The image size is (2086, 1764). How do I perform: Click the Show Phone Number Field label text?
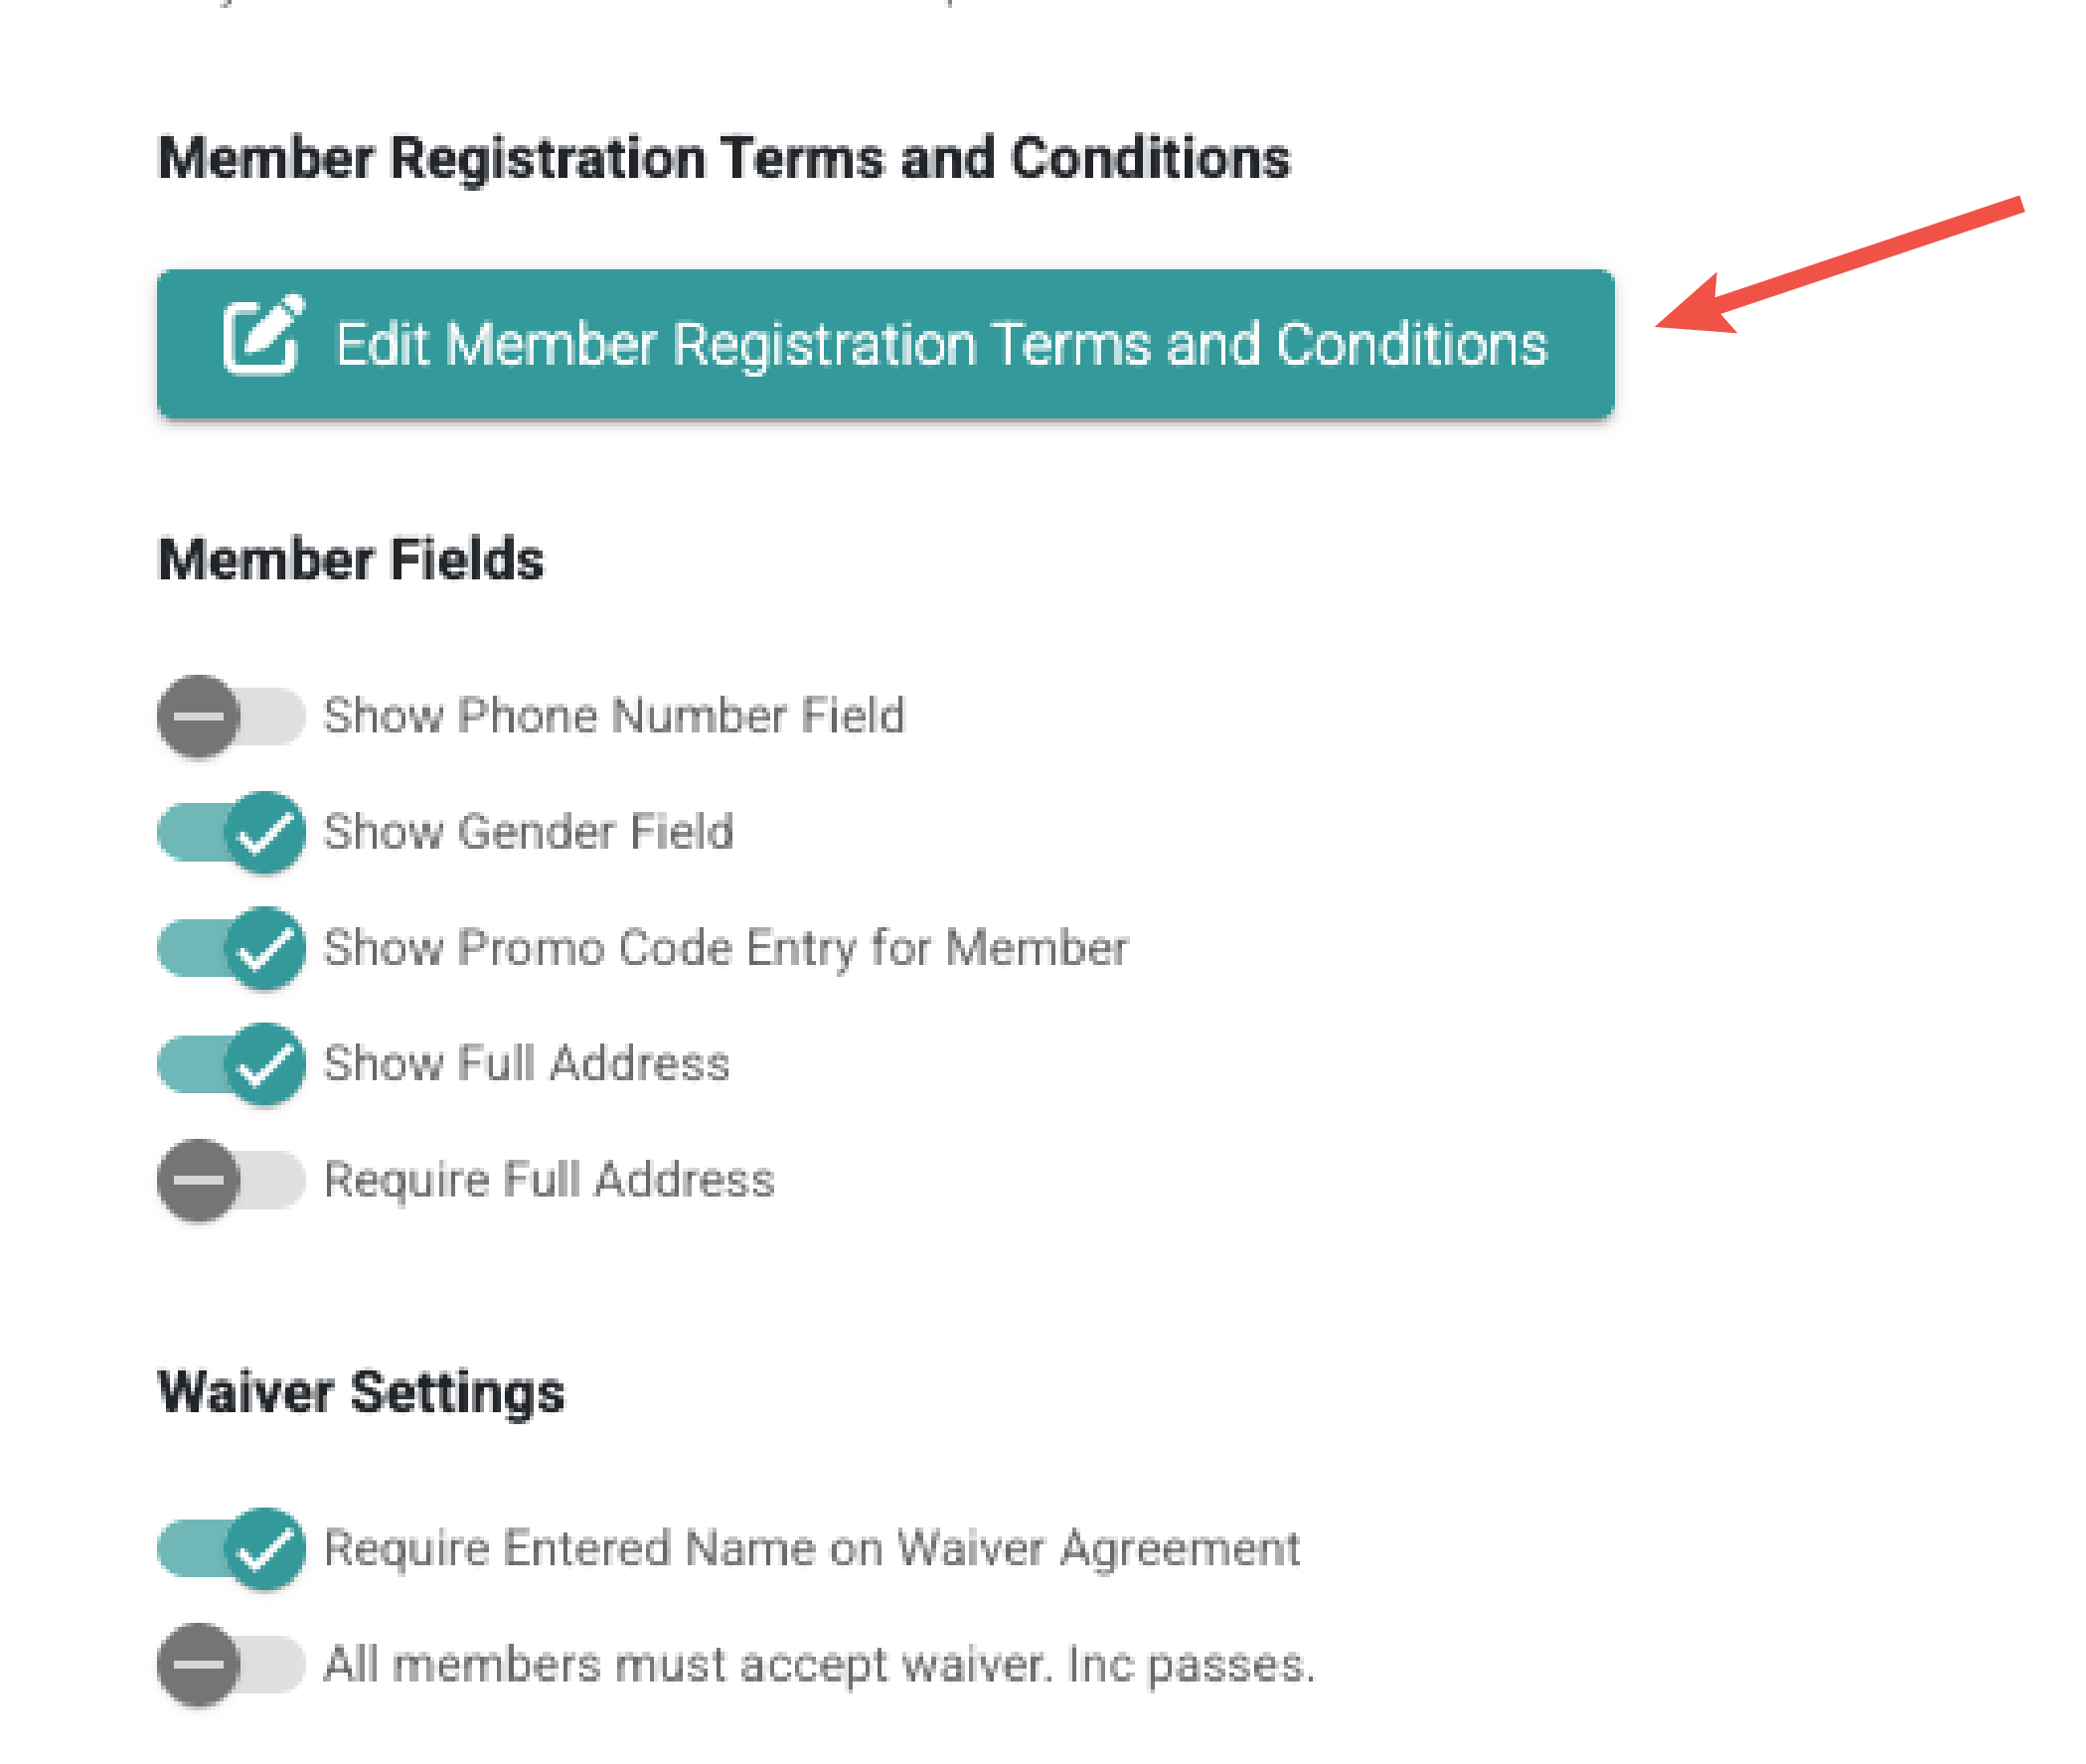coord(614,716)
